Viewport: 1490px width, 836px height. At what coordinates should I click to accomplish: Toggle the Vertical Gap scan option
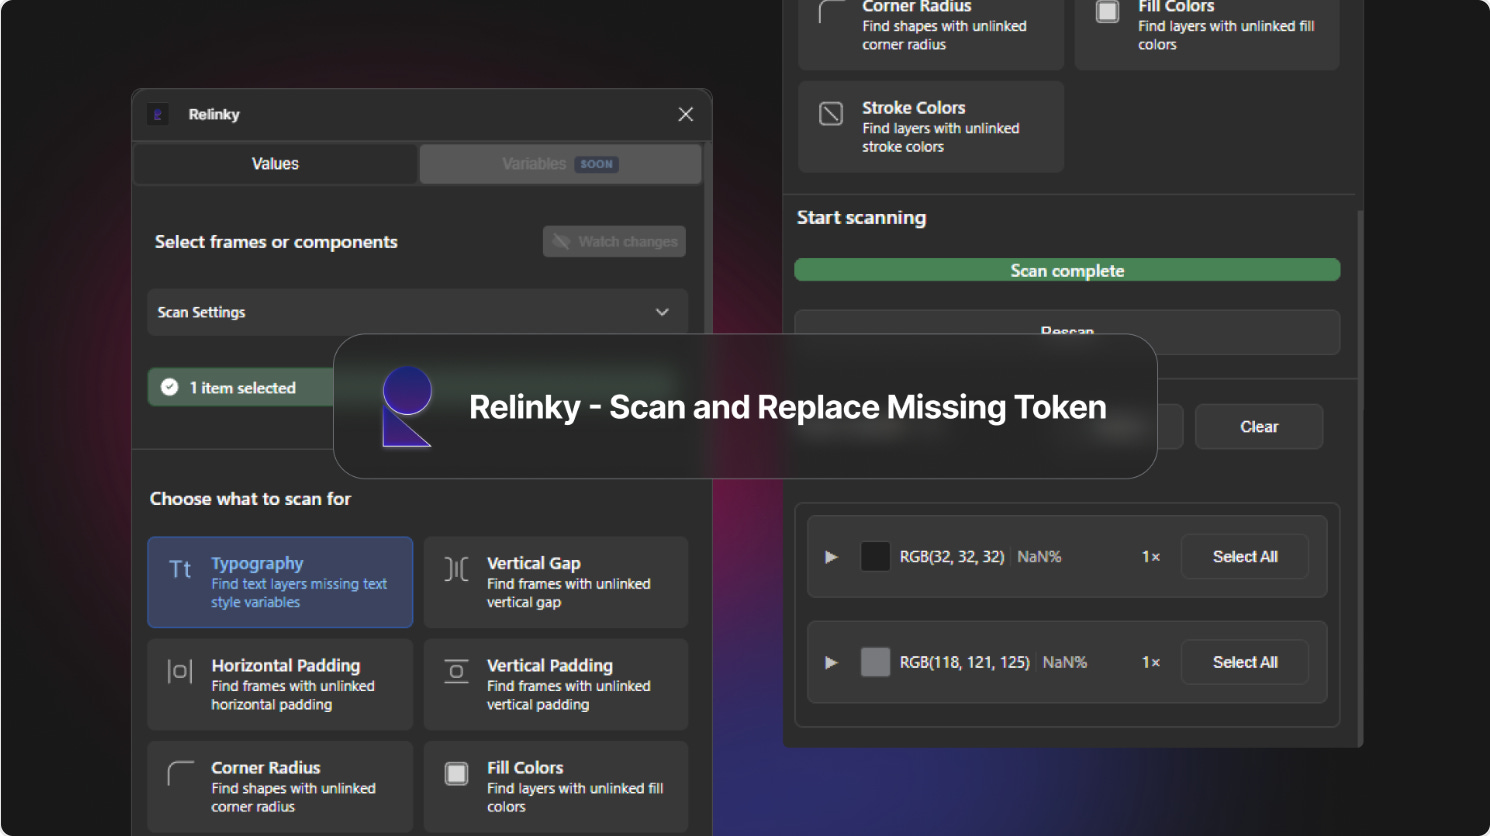556,582
